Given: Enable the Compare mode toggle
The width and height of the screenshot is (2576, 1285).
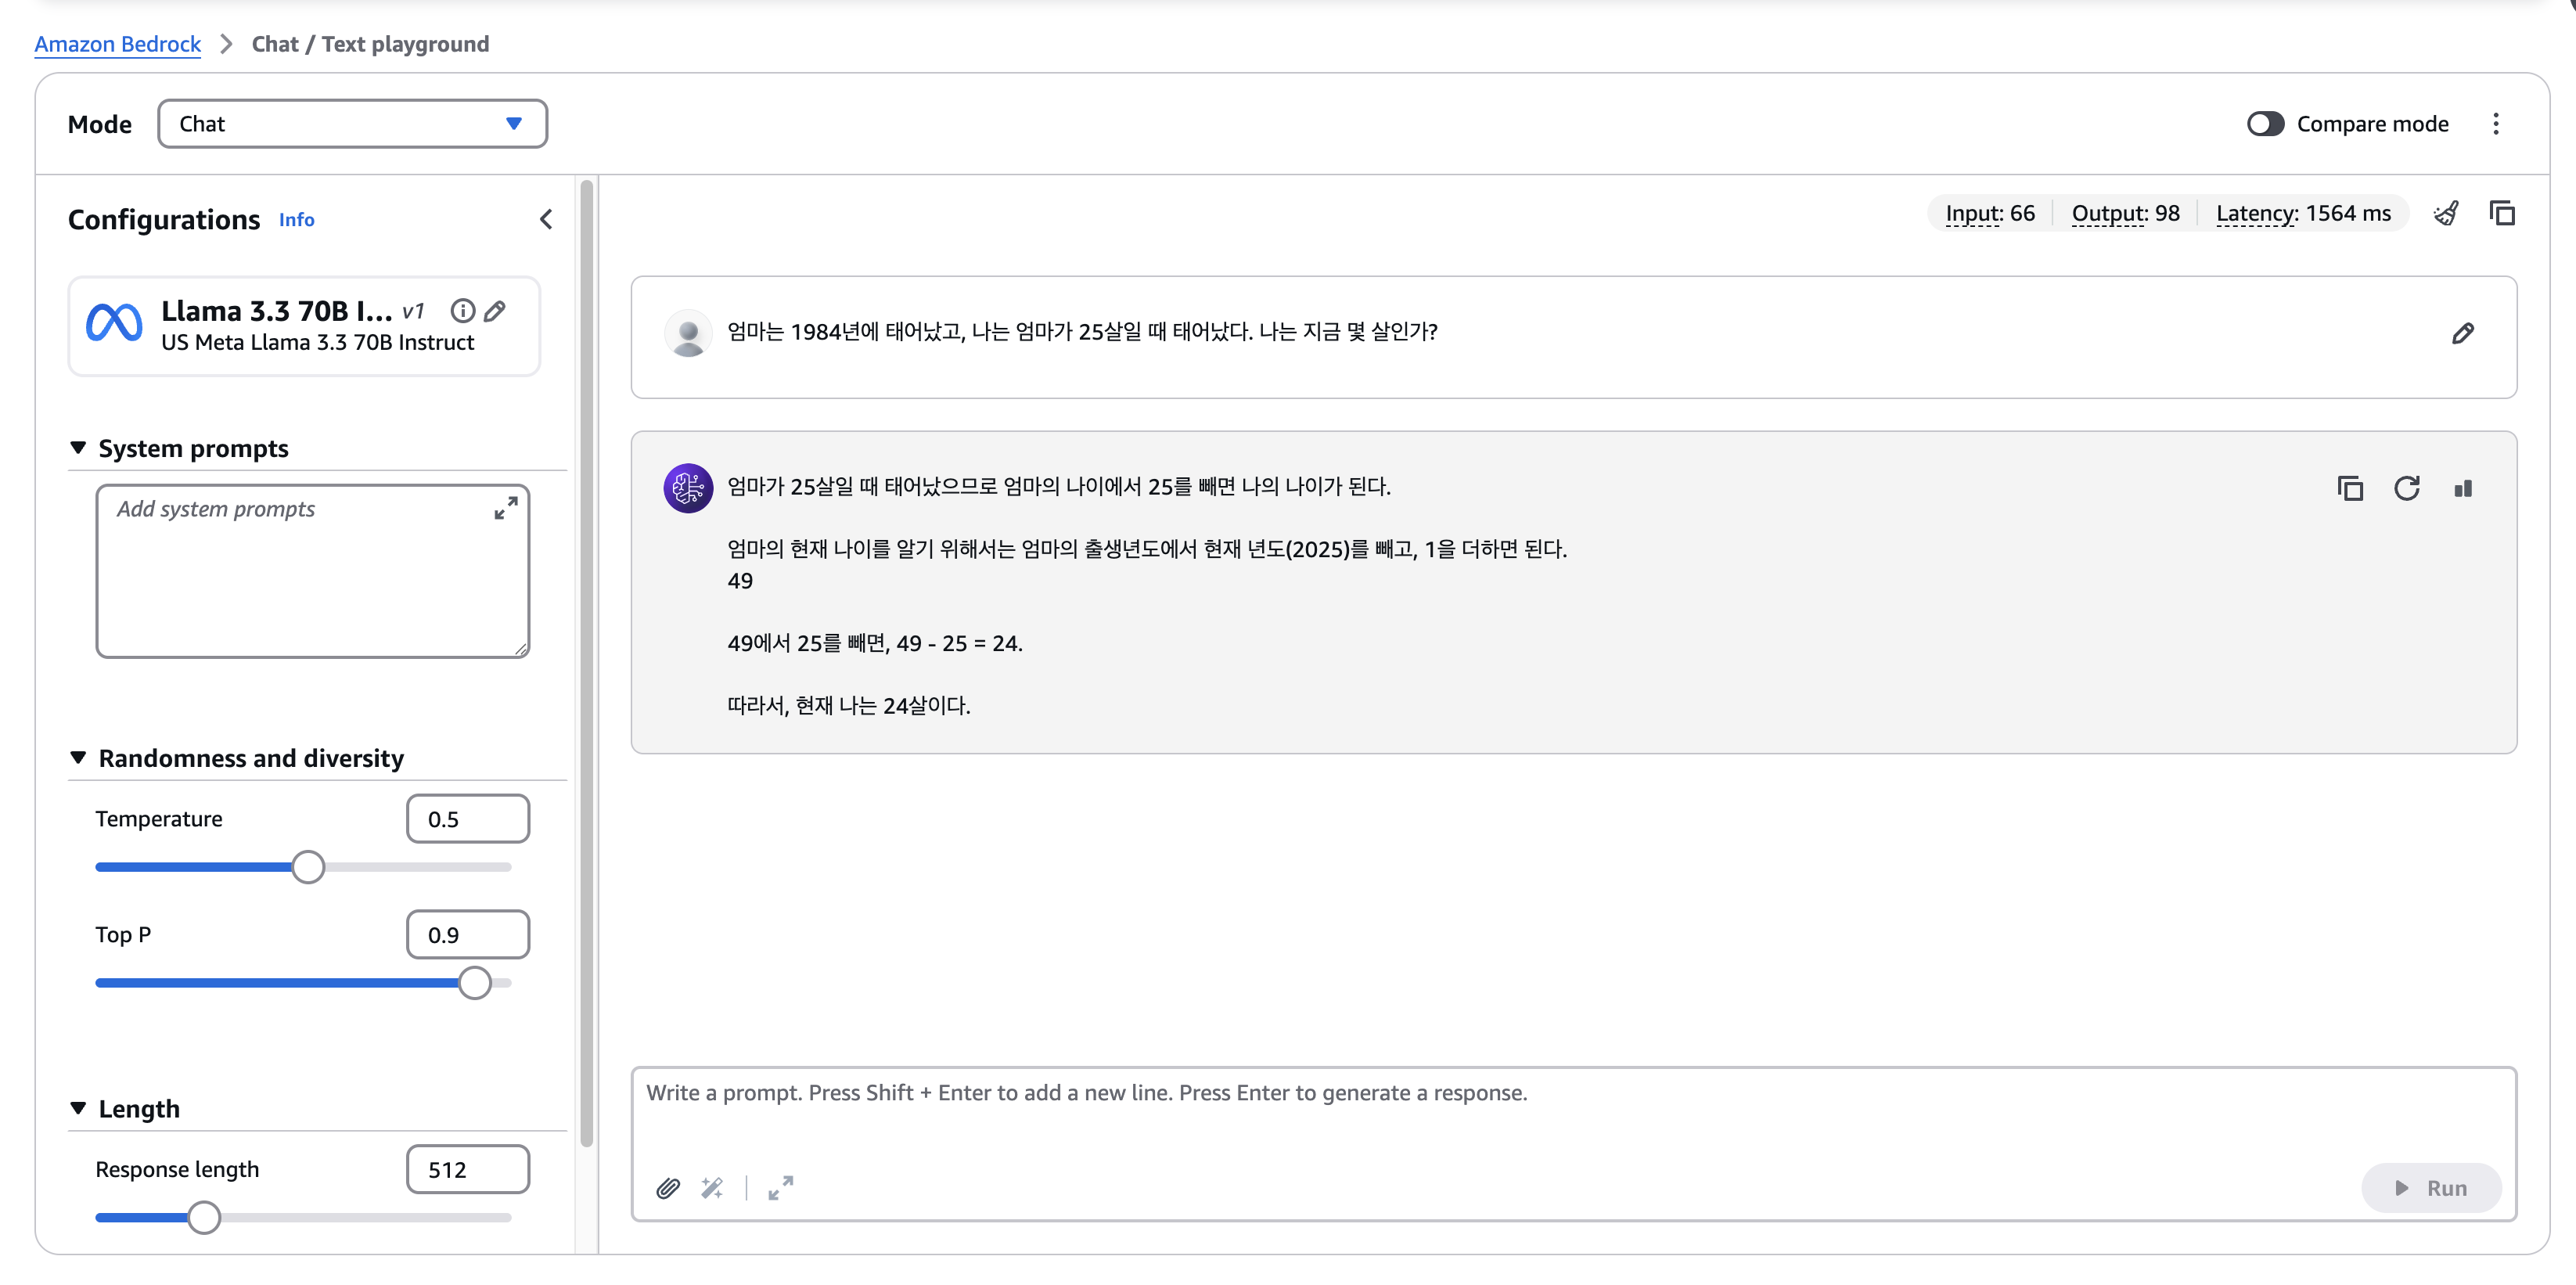Looking at the screenshot, I should click(2265, 124).
